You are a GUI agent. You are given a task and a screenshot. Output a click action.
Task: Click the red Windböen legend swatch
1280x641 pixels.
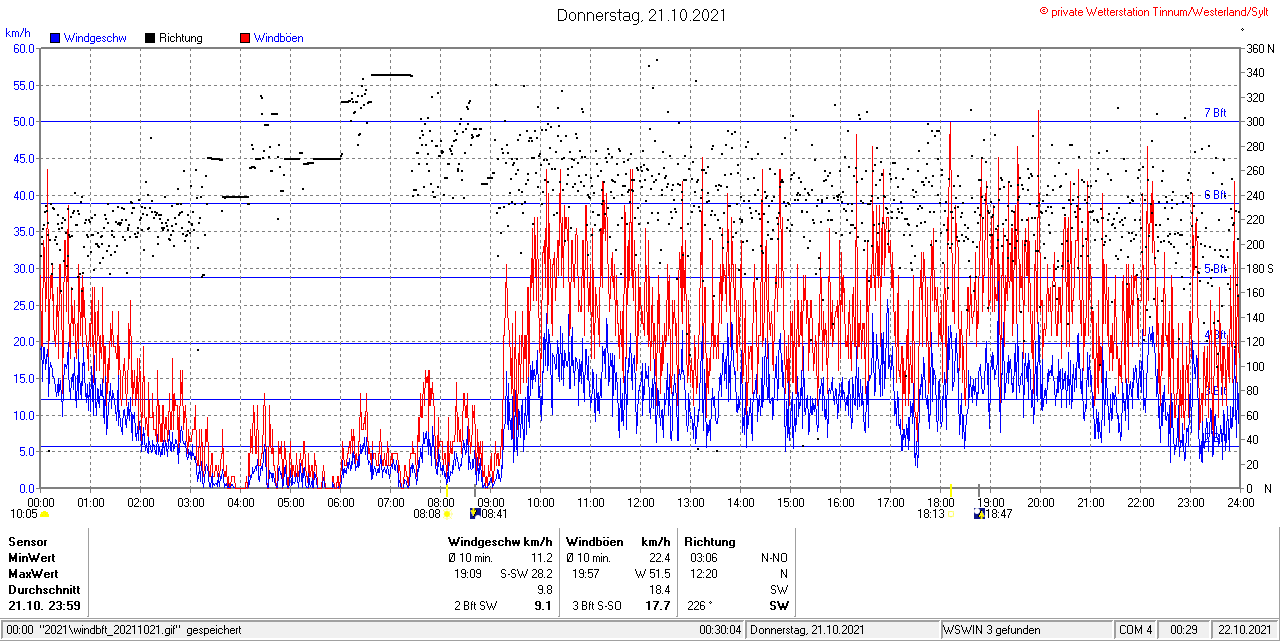point(245,38)
